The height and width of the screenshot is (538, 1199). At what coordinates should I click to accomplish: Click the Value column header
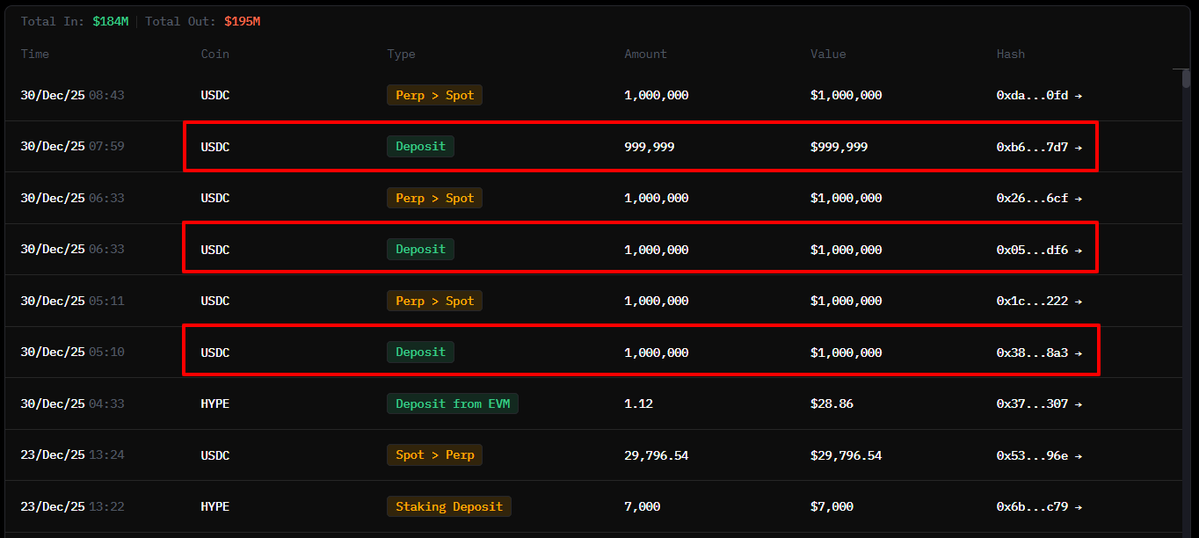pyautogui.click(x=828, y=54)
